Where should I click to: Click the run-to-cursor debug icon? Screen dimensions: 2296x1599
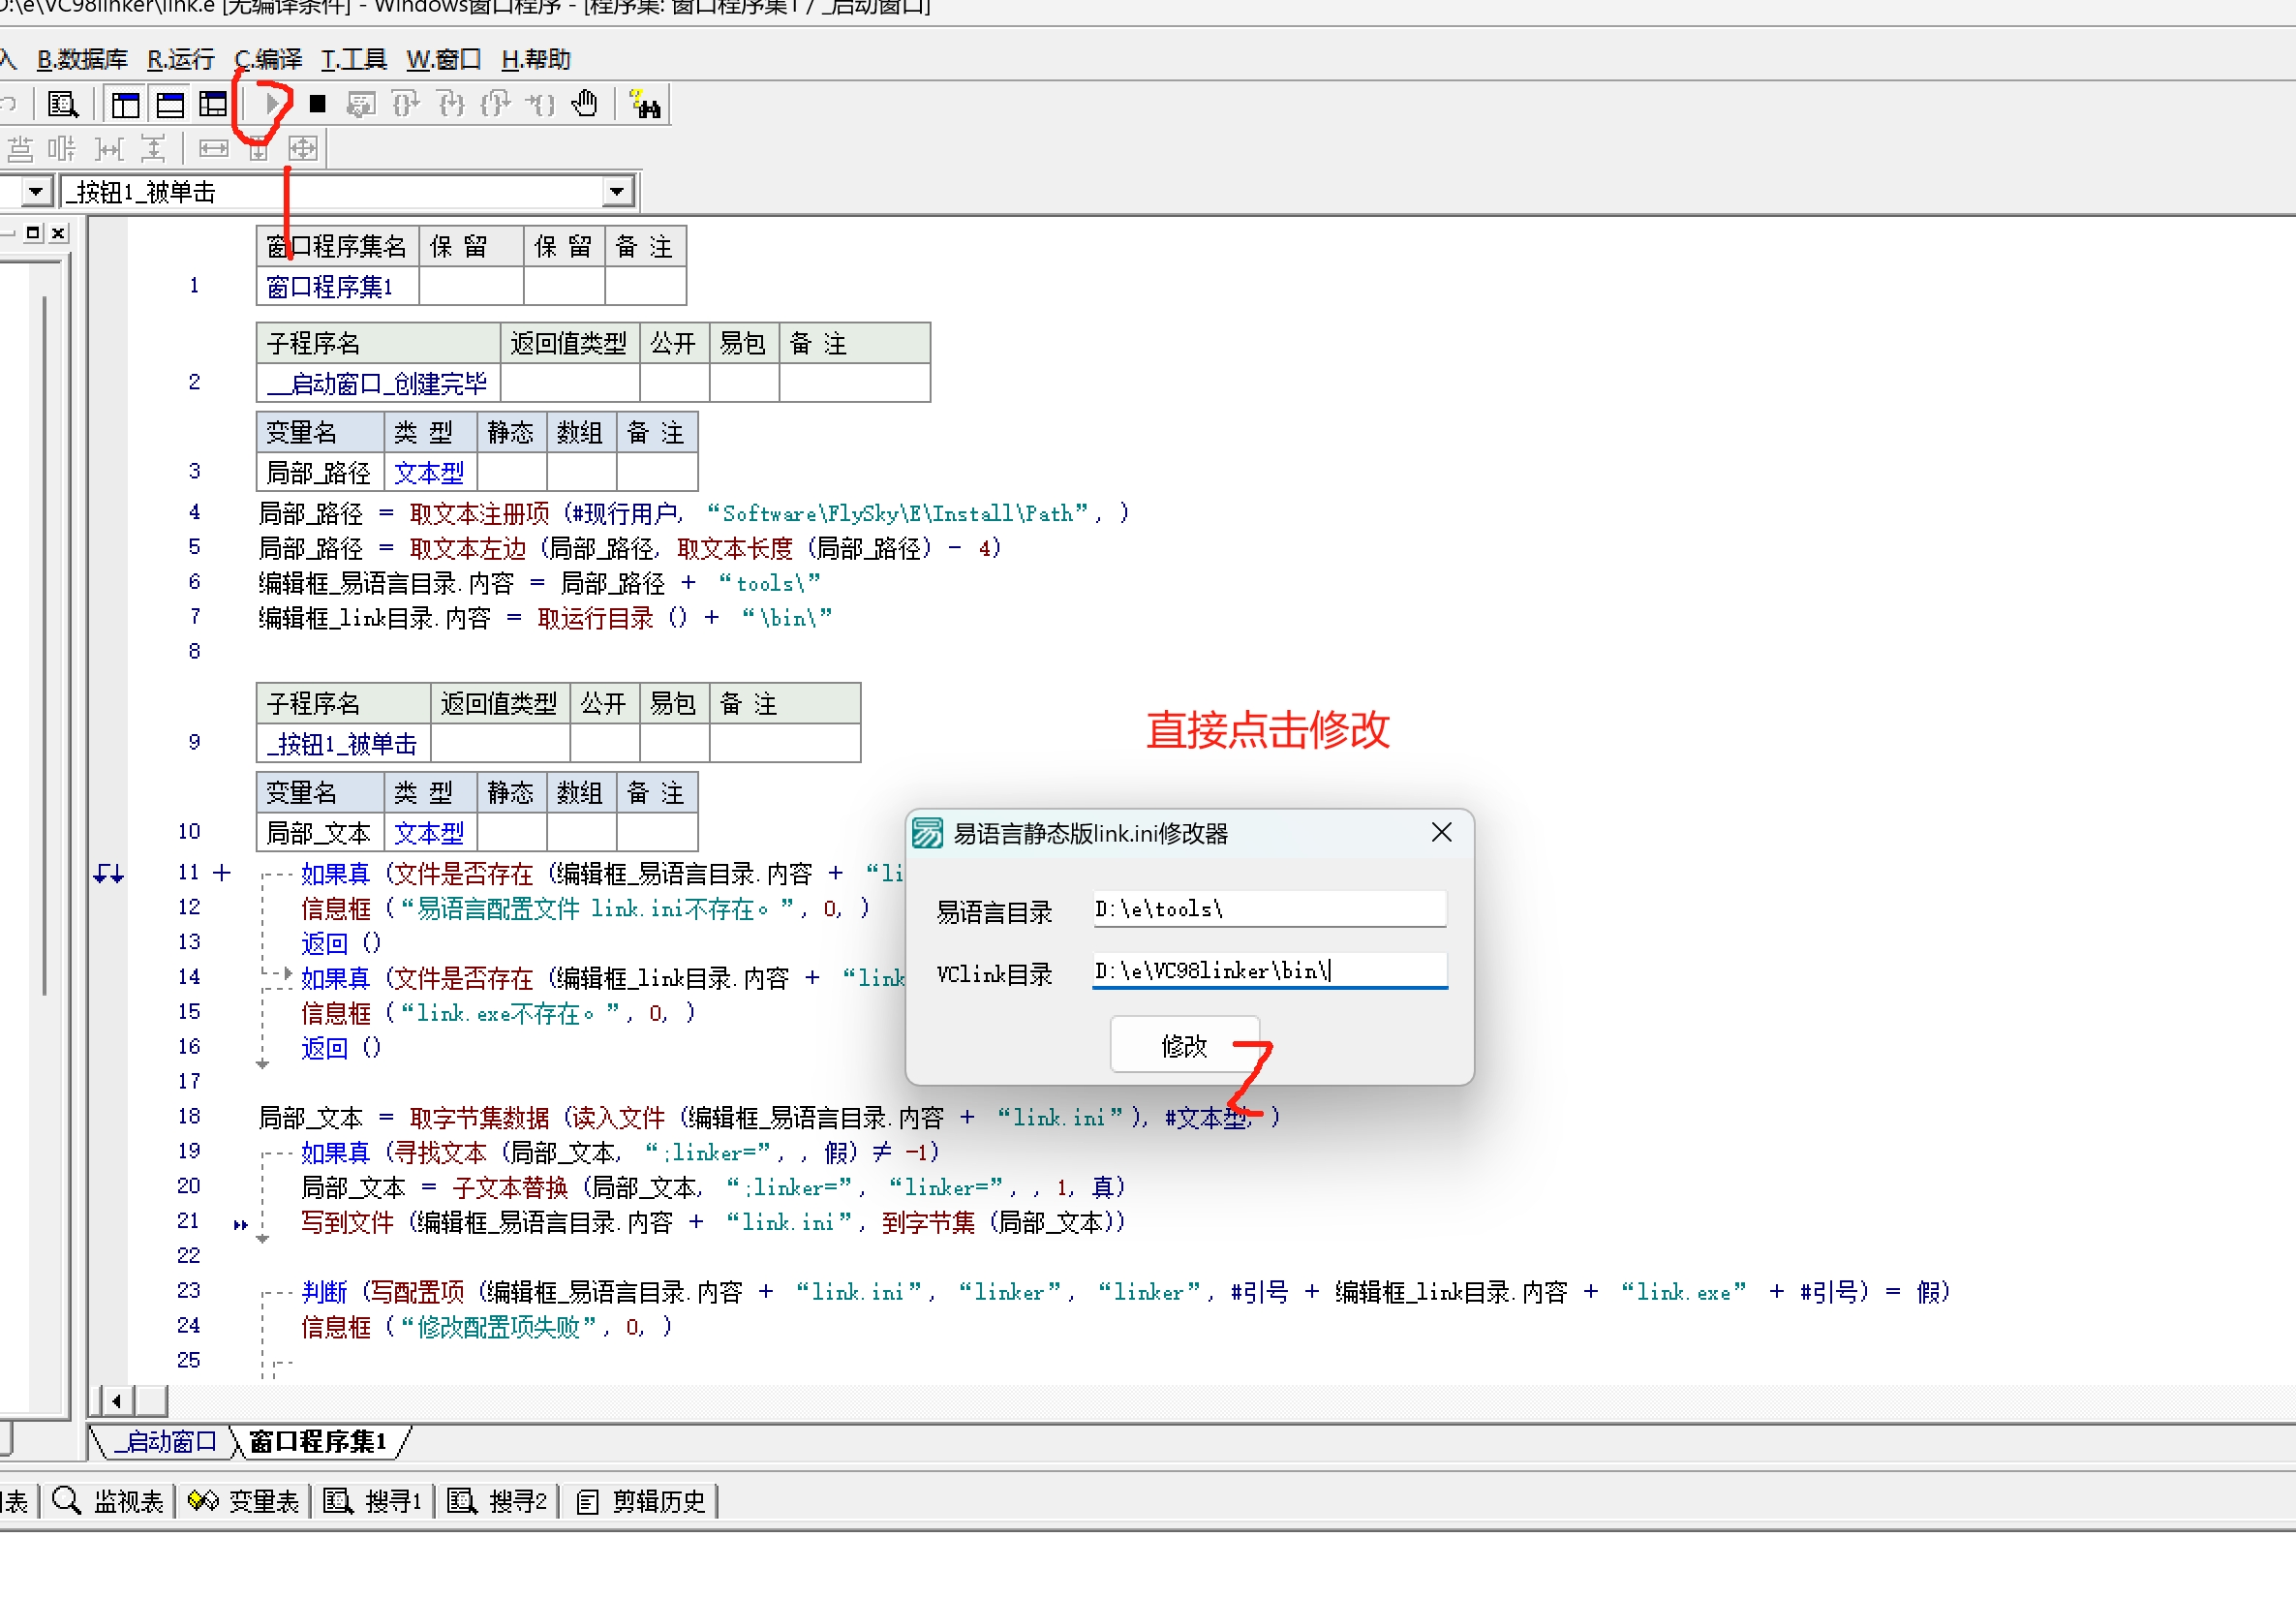click(x=541, y=104)
